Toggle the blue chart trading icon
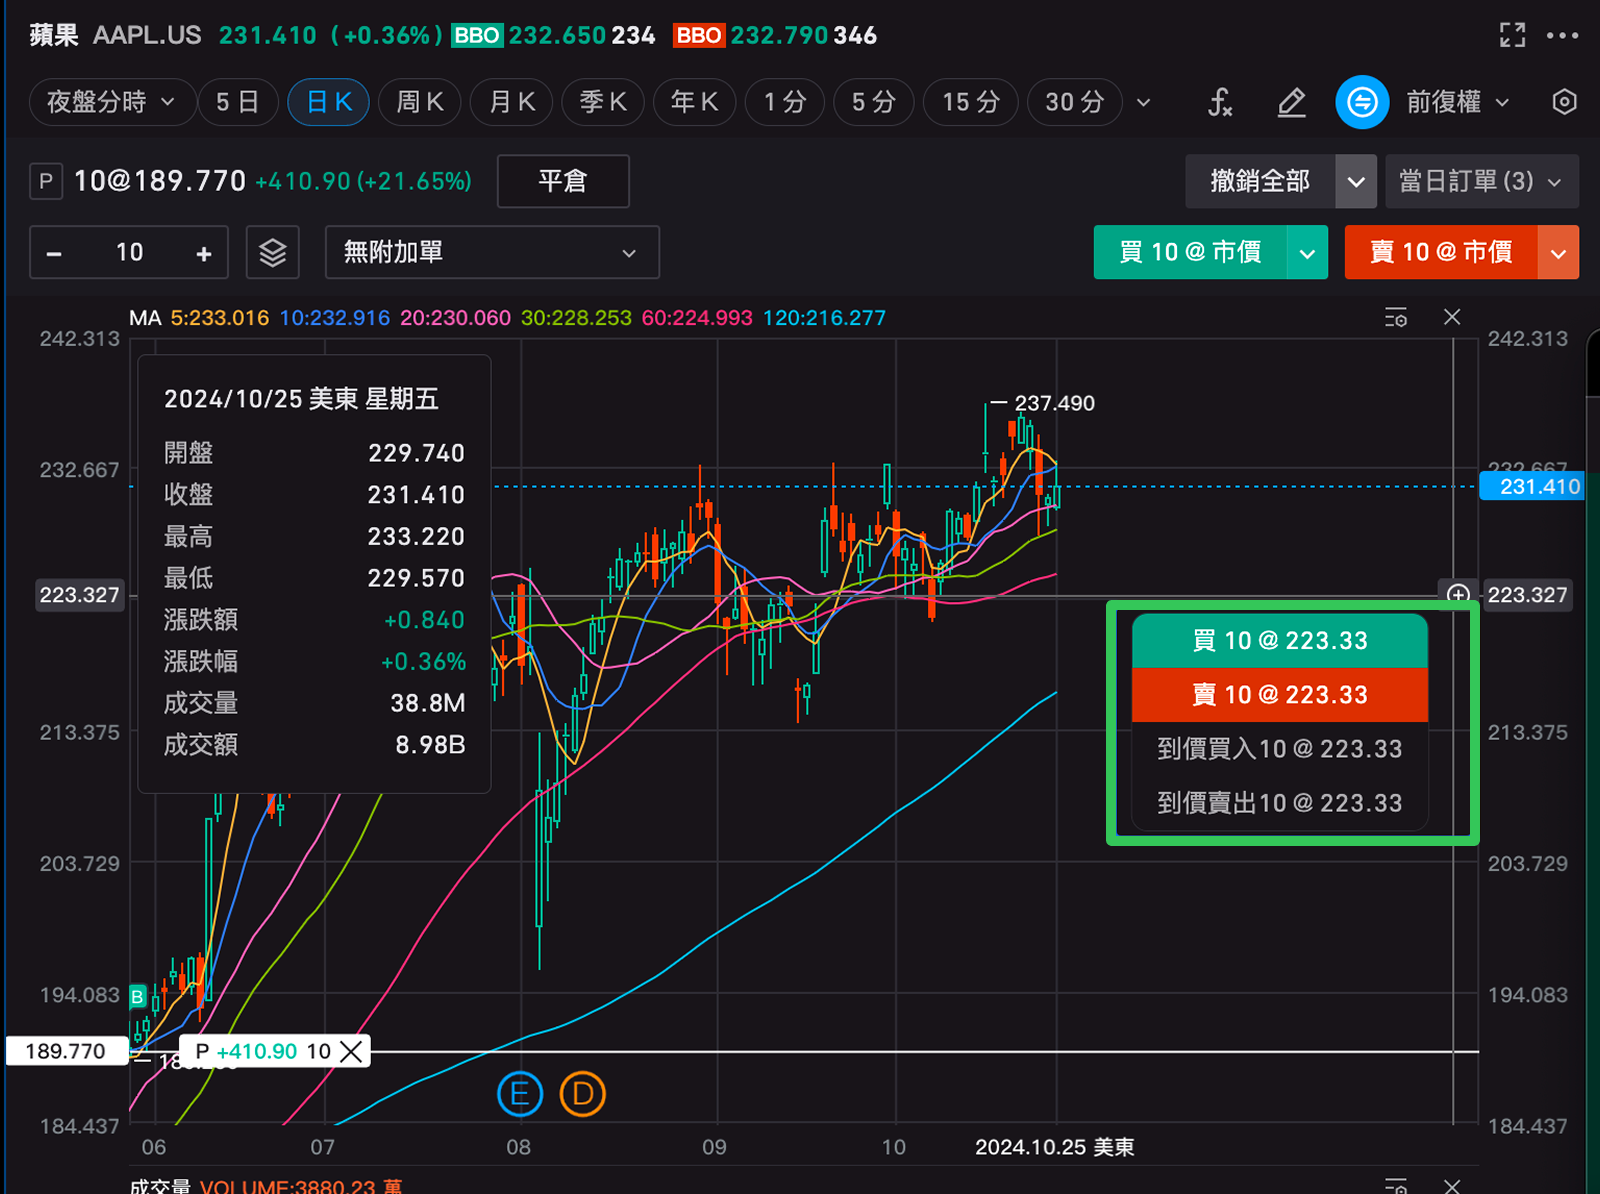This screenshot has height=1194, width=1600. click(1362, 102)
